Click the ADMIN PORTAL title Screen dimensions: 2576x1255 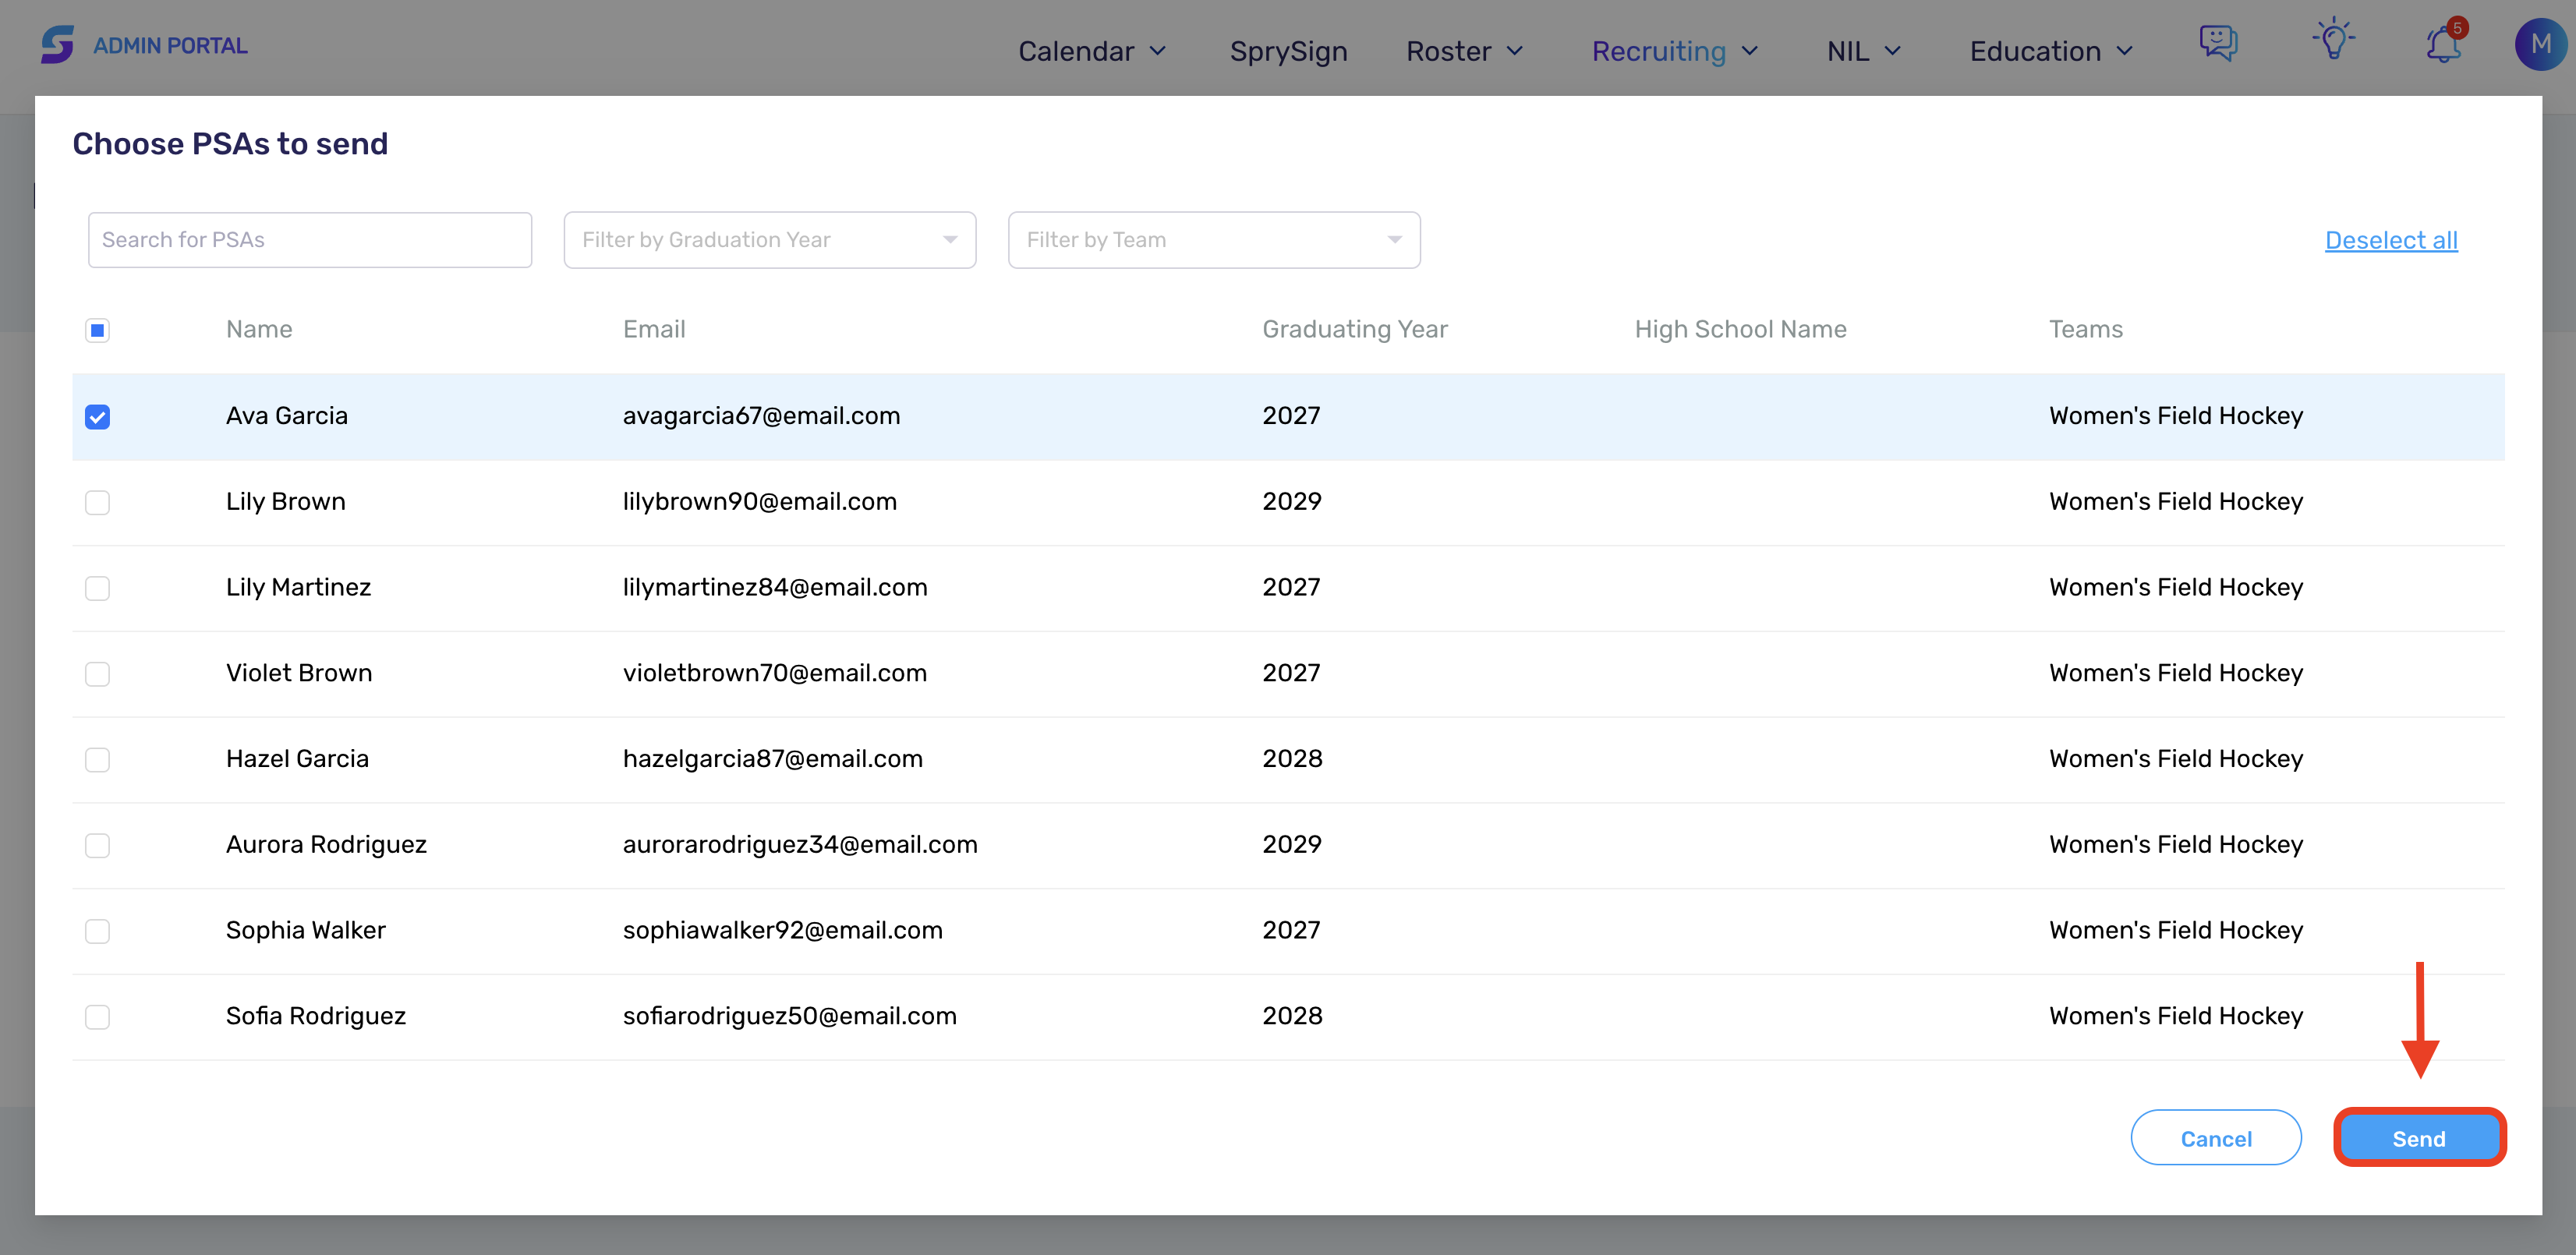[x=170, y=46]
